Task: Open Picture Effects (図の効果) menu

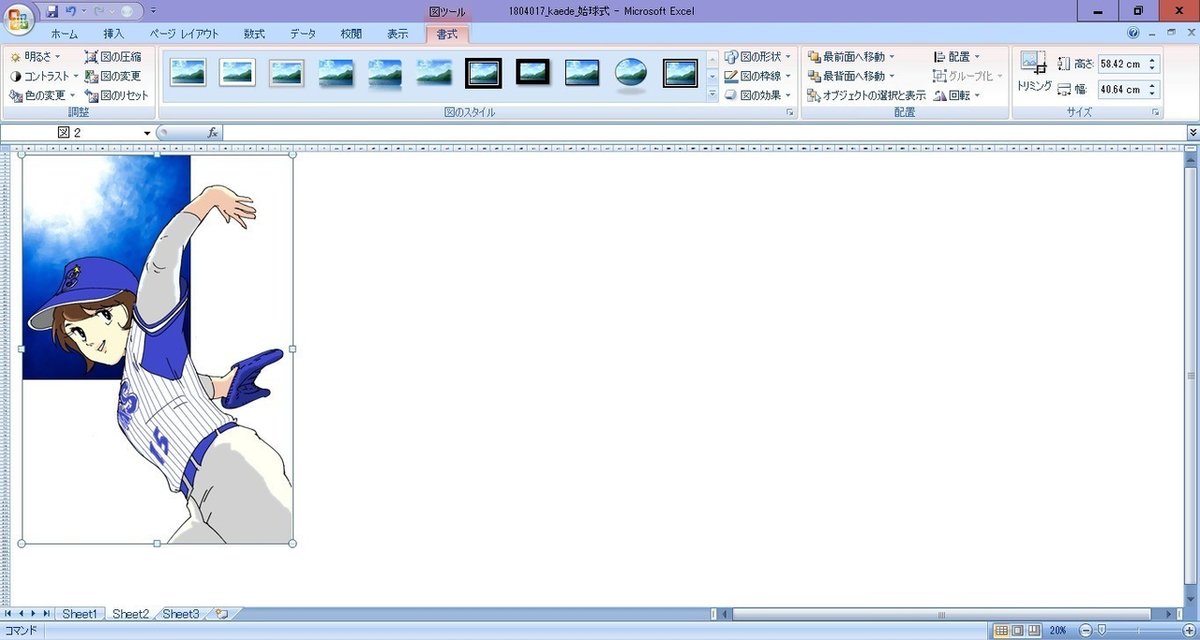Action: tap(758, 96)
